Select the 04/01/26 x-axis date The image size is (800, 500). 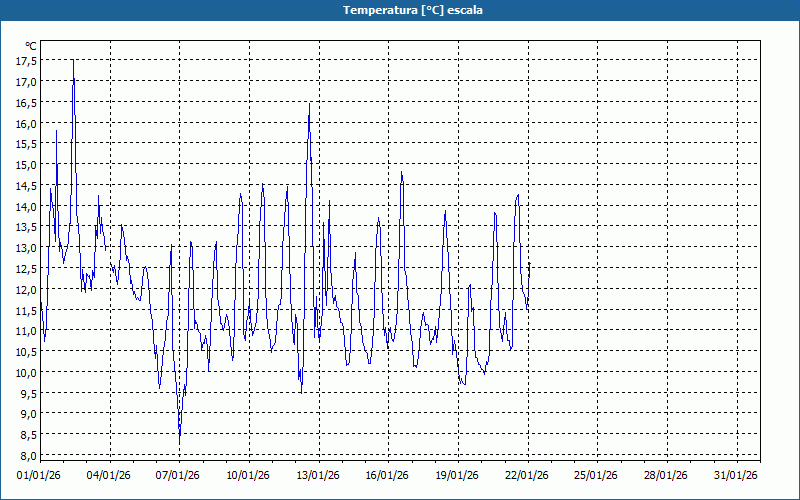tap(109, 476)
